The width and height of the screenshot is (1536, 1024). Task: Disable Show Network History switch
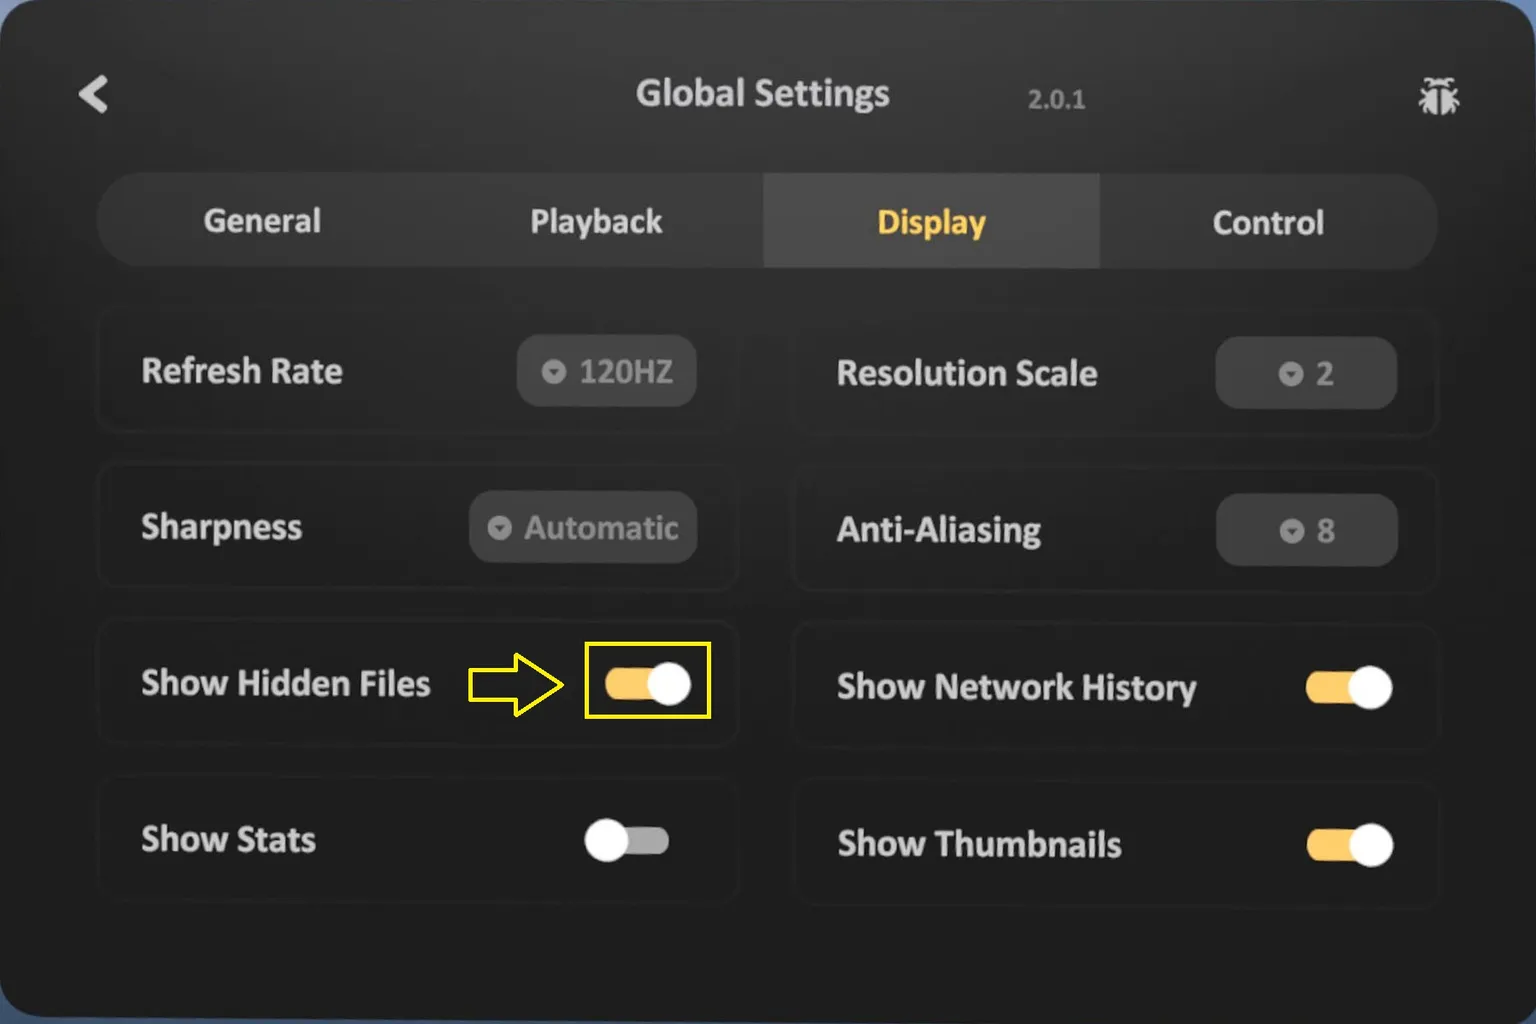pyautogui.click(x=1349, y=688)
